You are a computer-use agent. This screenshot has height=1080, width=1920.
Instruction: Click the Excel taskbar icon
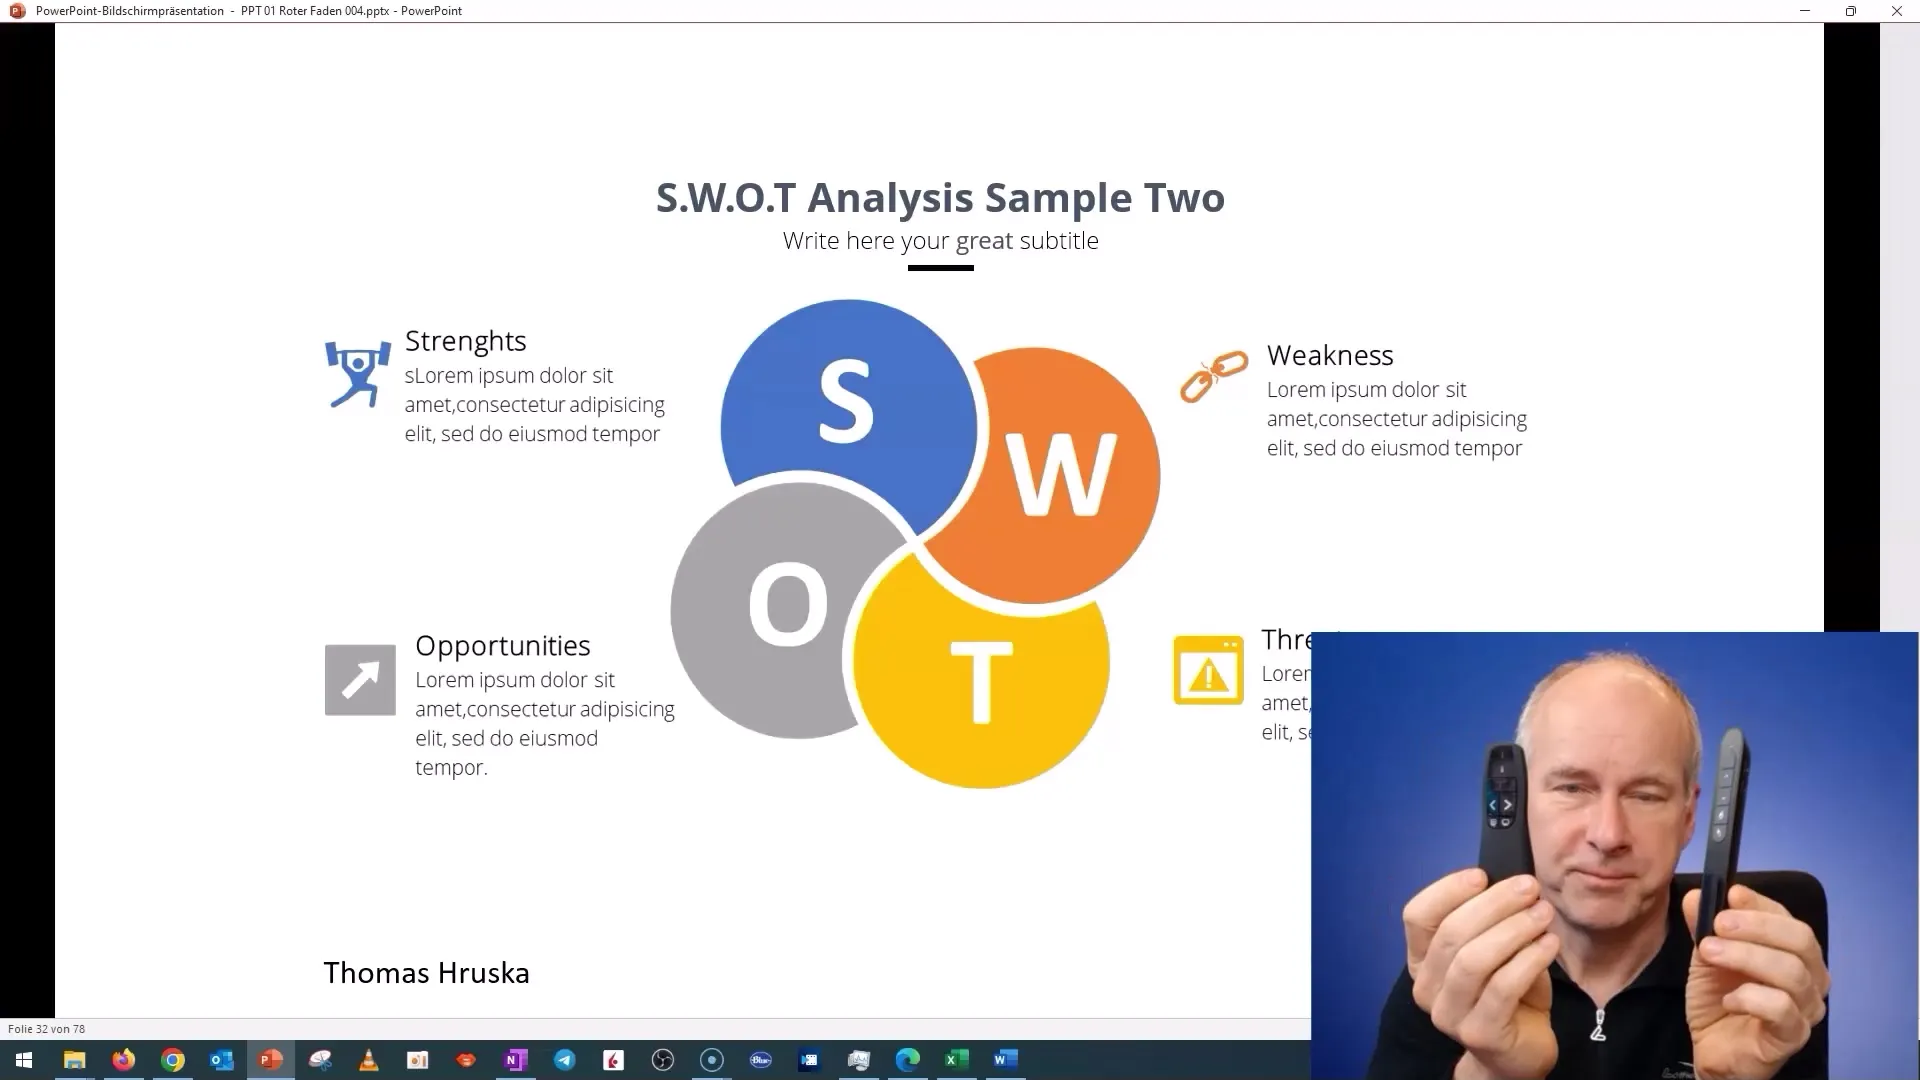pyautogui.click(x=956, y=1059)
